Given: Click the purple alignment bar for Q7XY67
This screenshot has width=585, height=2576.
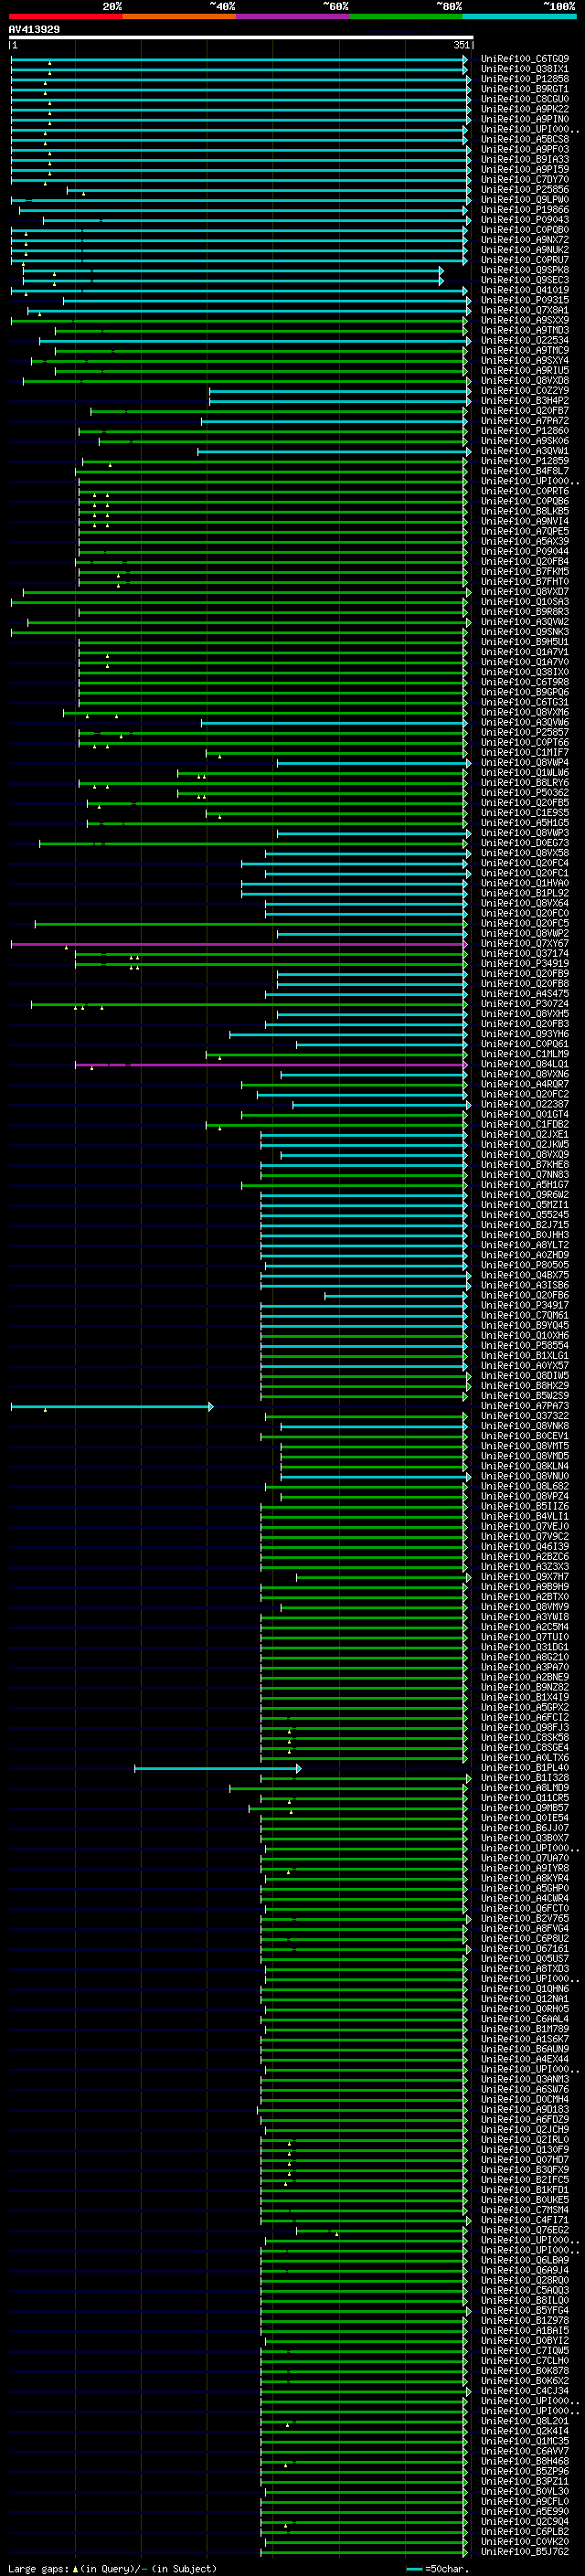Looking at the screenshot, I should pos(239,944).
